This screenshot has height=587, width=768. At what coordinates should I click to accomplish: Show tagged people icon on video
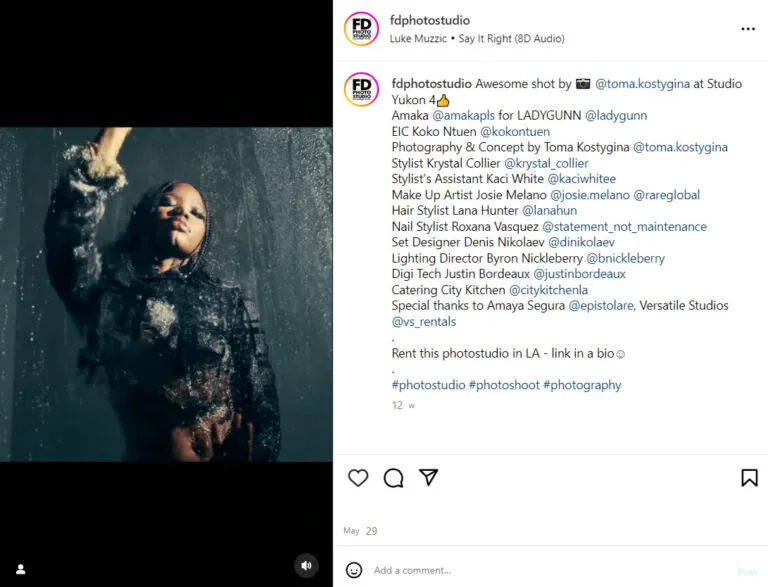click(x=21, y=569)
